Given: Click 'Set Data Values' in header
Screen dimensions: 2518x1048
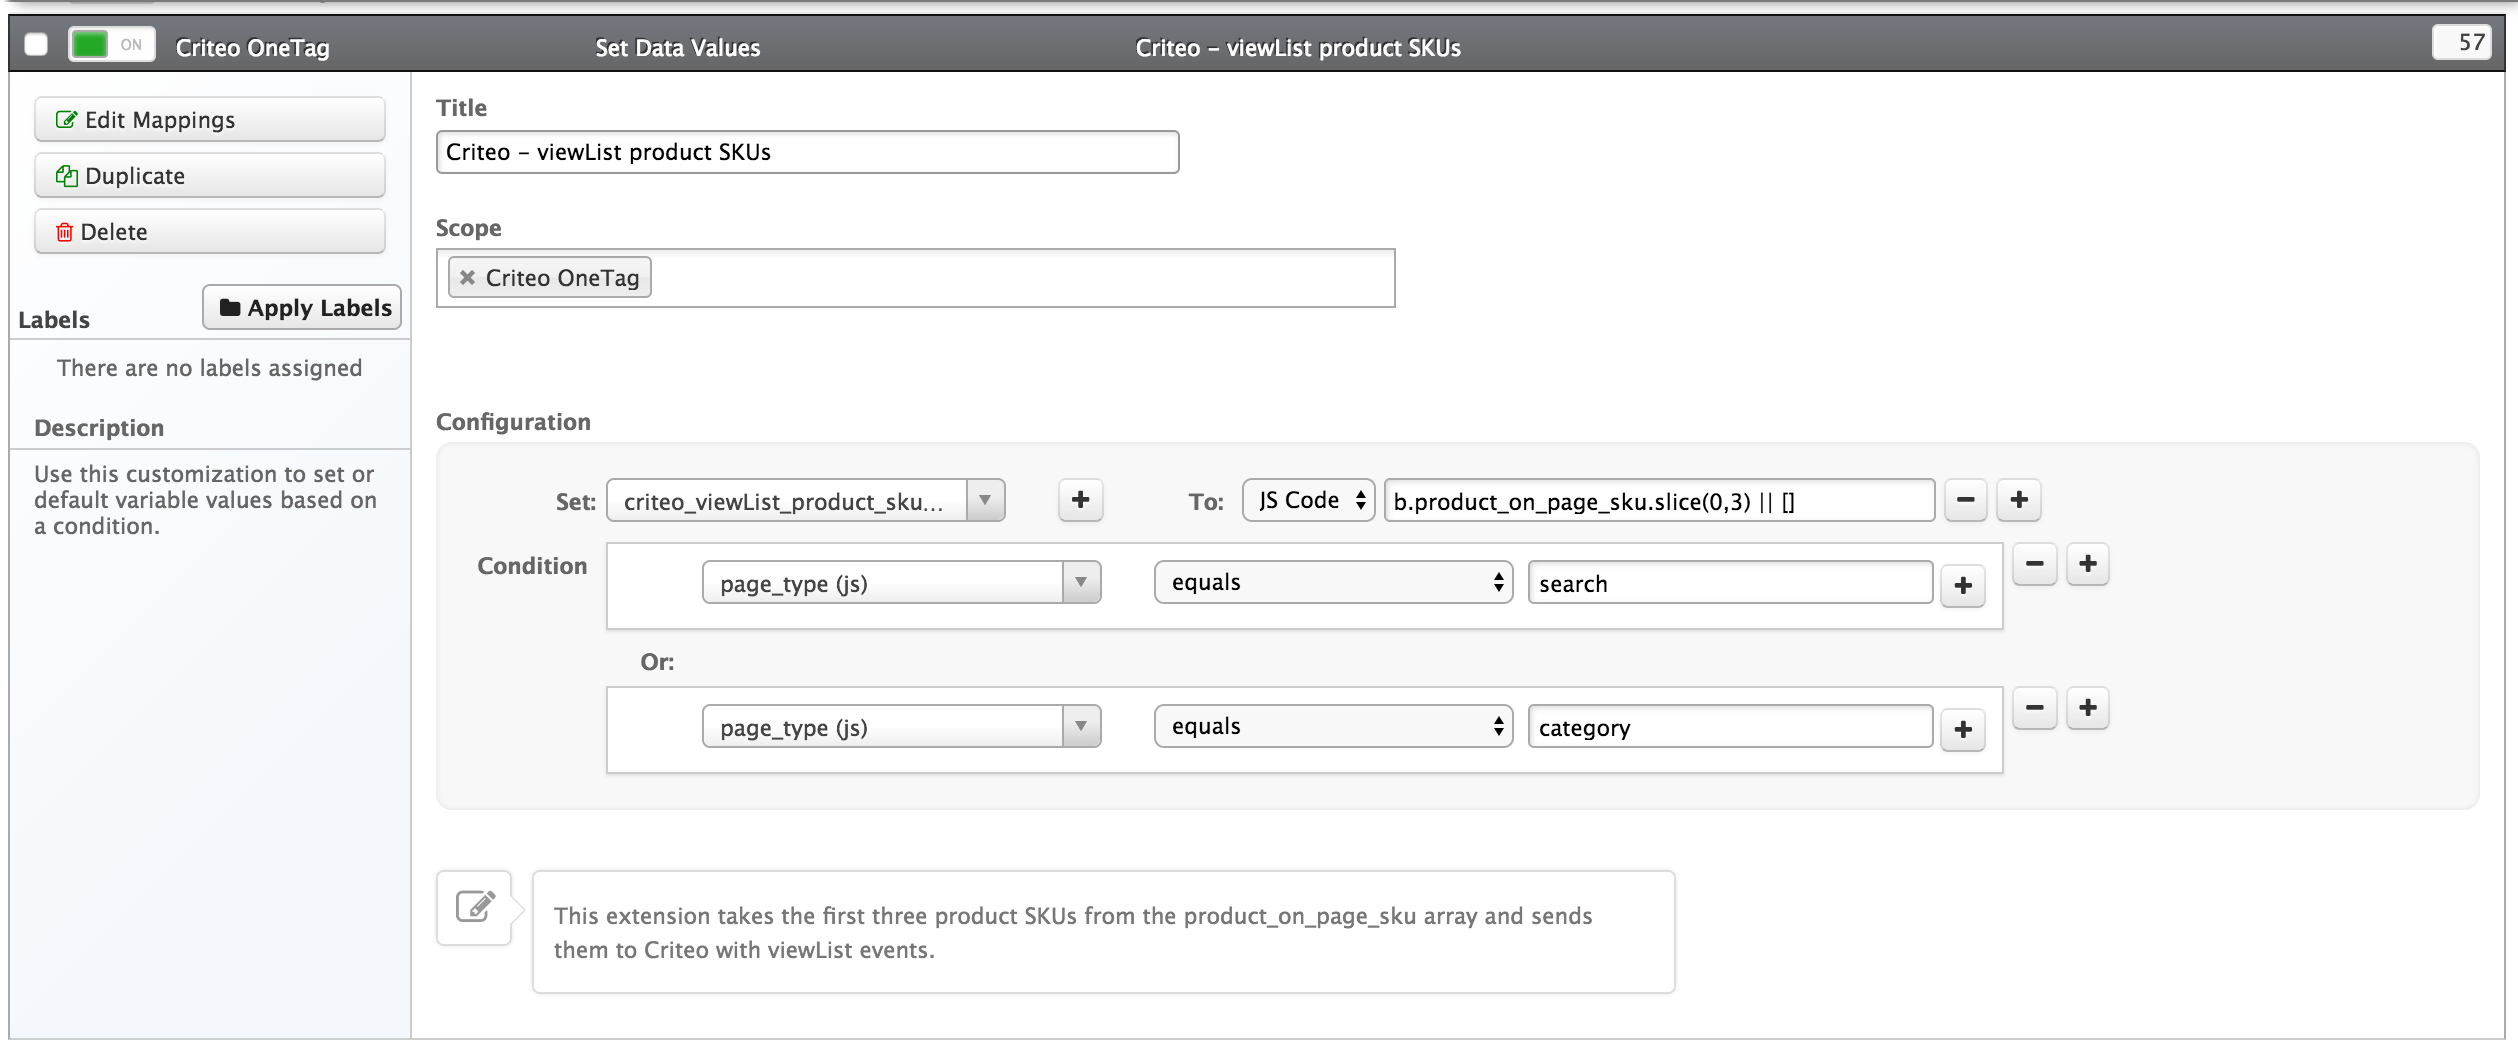Looking at the screenshot, I should point(677,48).
